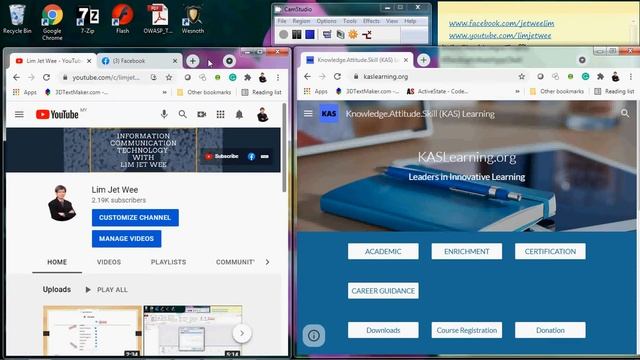Viewport: 640px width, 360px height.
Task: Open KAS site hamburger menu
Action: tap(308, 113)
